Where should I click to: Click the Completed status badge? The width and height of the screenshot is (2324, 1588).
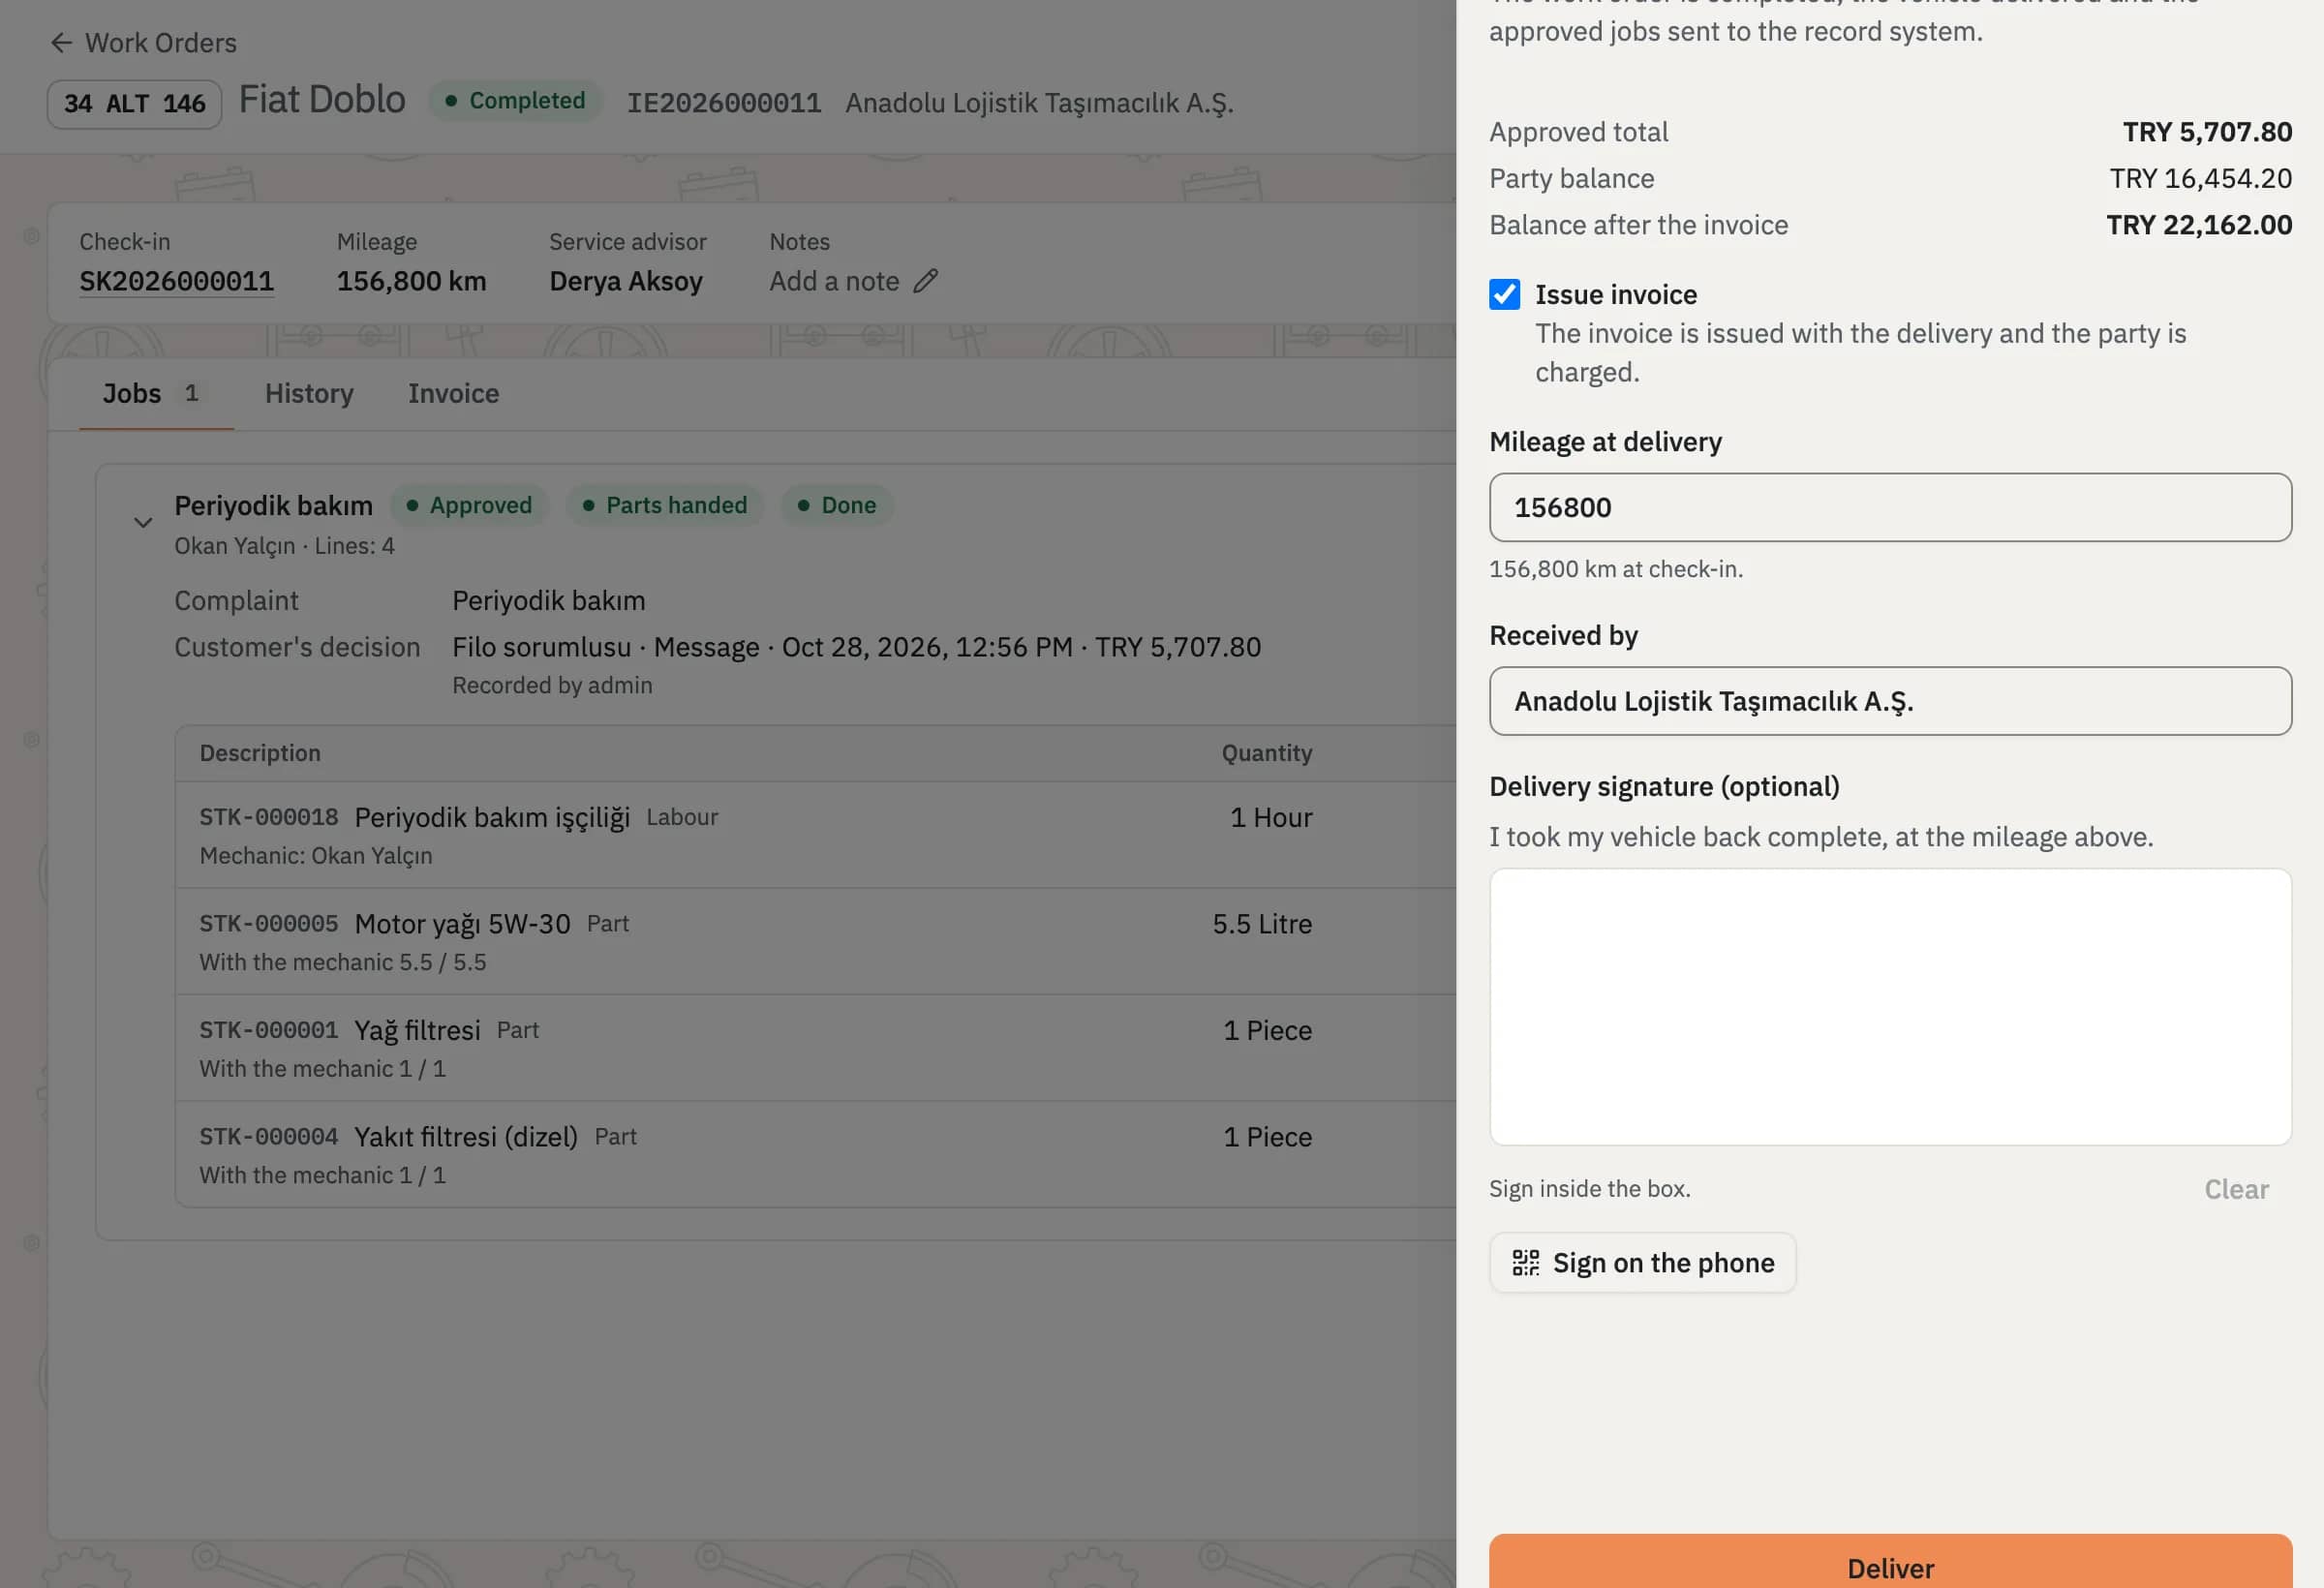pyautogui.click(x=515, y=101)
